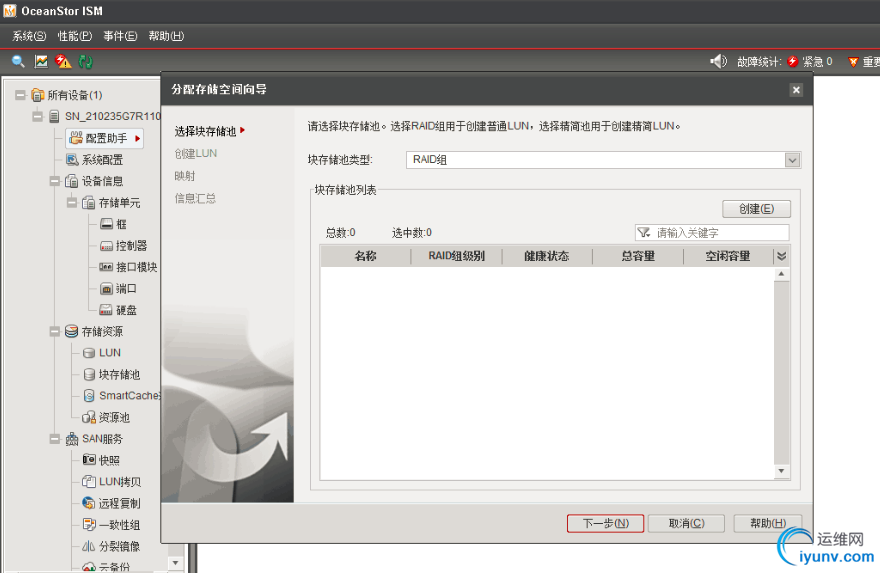880x573 pixels.
Task: Click the table scrollbar down arrow
Action: coord(781,471)
